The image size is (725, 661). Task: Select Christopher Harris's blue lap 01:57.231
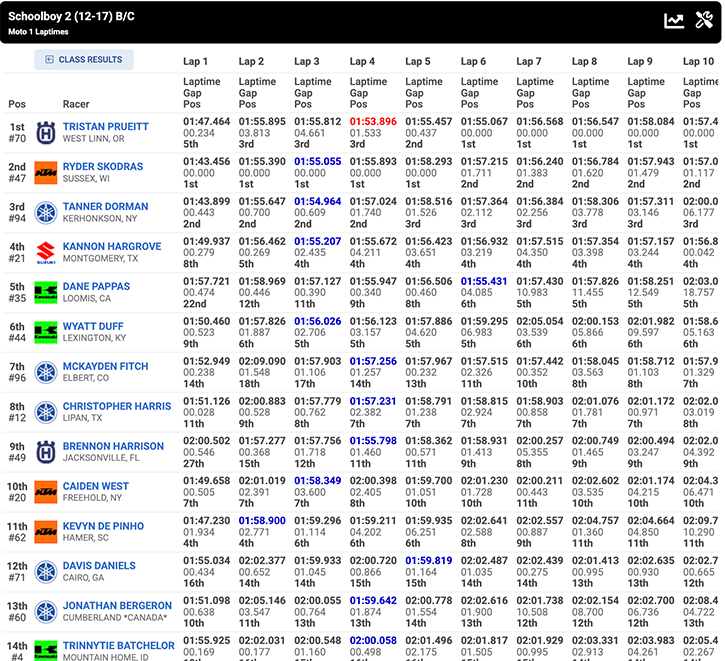point(373,401)
